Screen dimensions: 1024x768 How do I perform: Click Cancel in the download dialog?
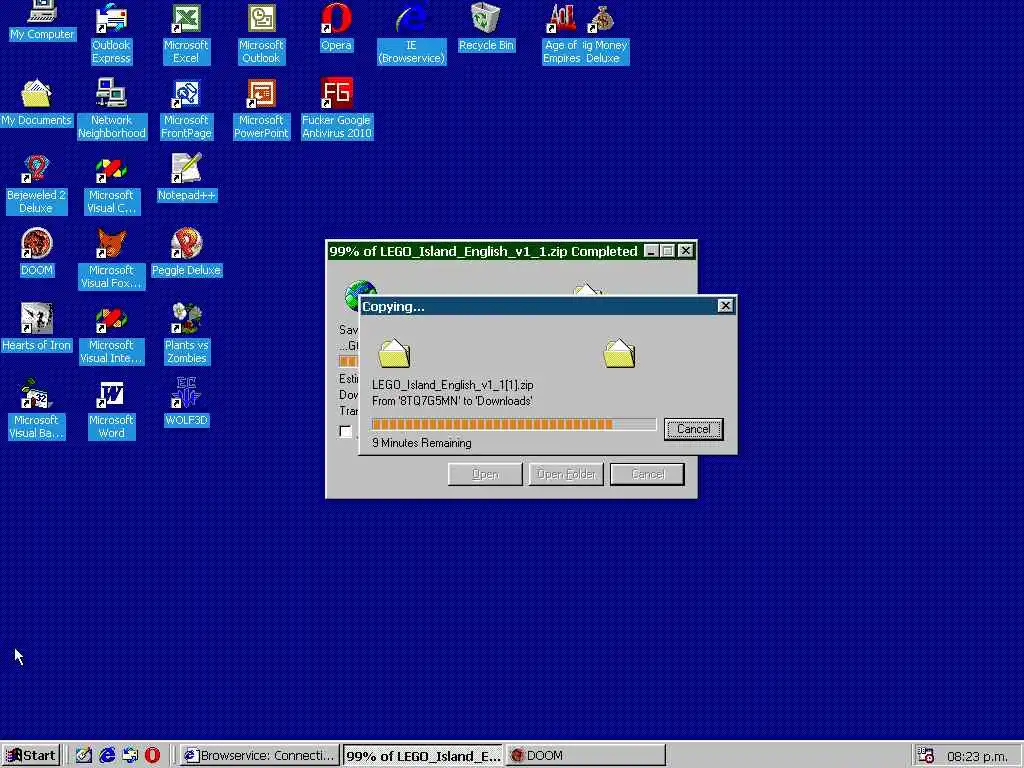pos(647,474)
